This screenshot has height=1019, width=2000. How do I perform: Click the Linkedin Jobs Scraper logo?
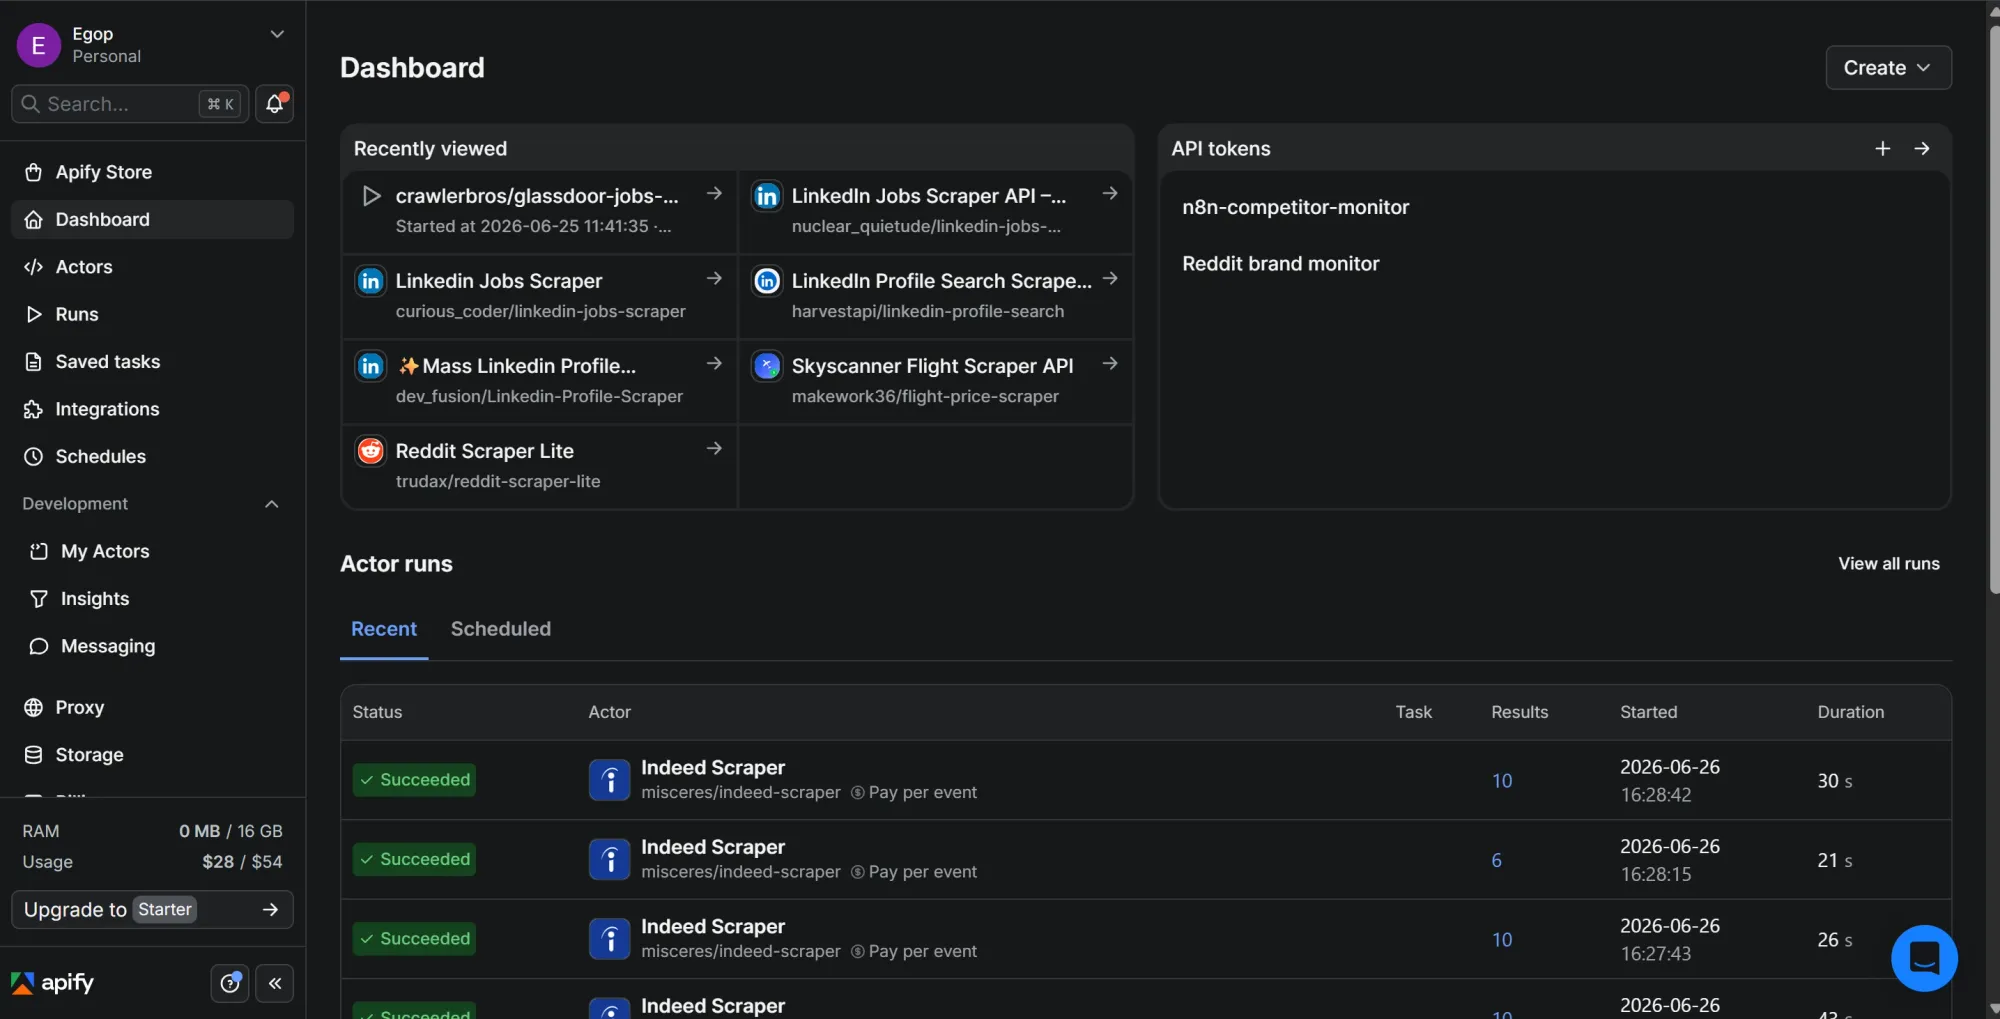coord(370,281)
